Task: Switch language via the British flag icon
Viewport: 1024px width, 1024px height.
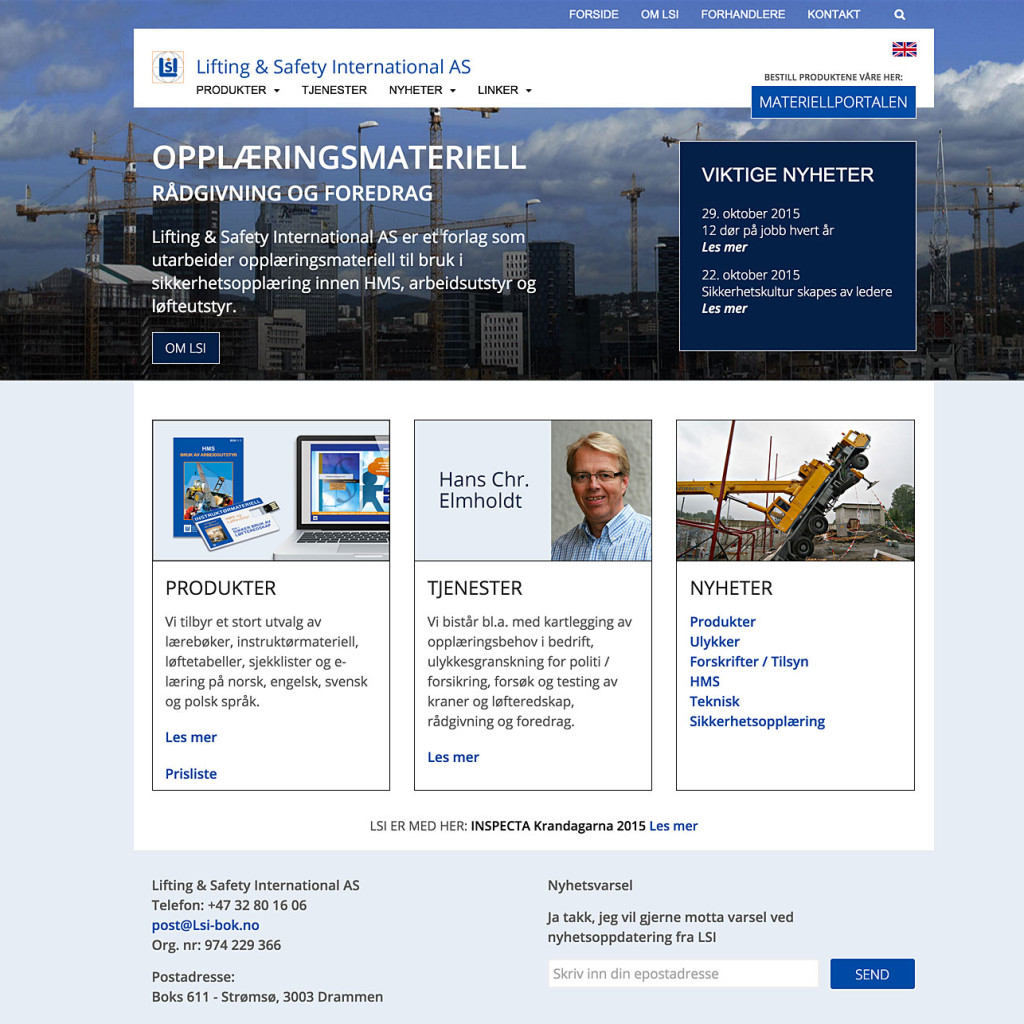Action: point(904,49)
